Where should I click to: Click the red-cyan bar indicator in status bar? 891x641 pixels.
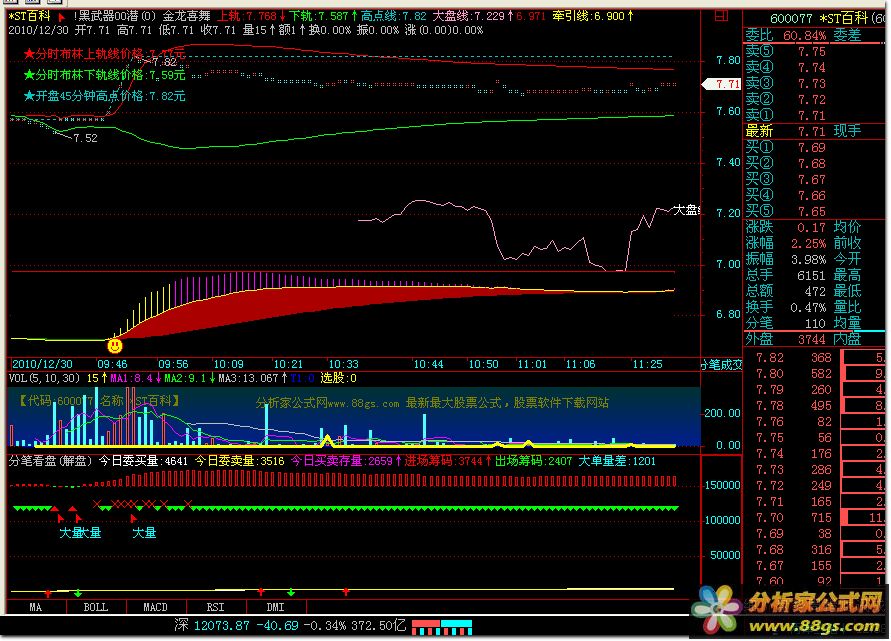point(442,627)
